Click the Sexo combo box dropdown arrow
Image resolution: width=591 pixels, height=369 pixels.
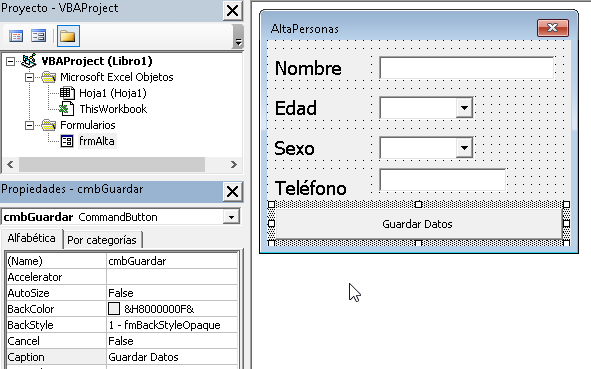coord(464,148)
